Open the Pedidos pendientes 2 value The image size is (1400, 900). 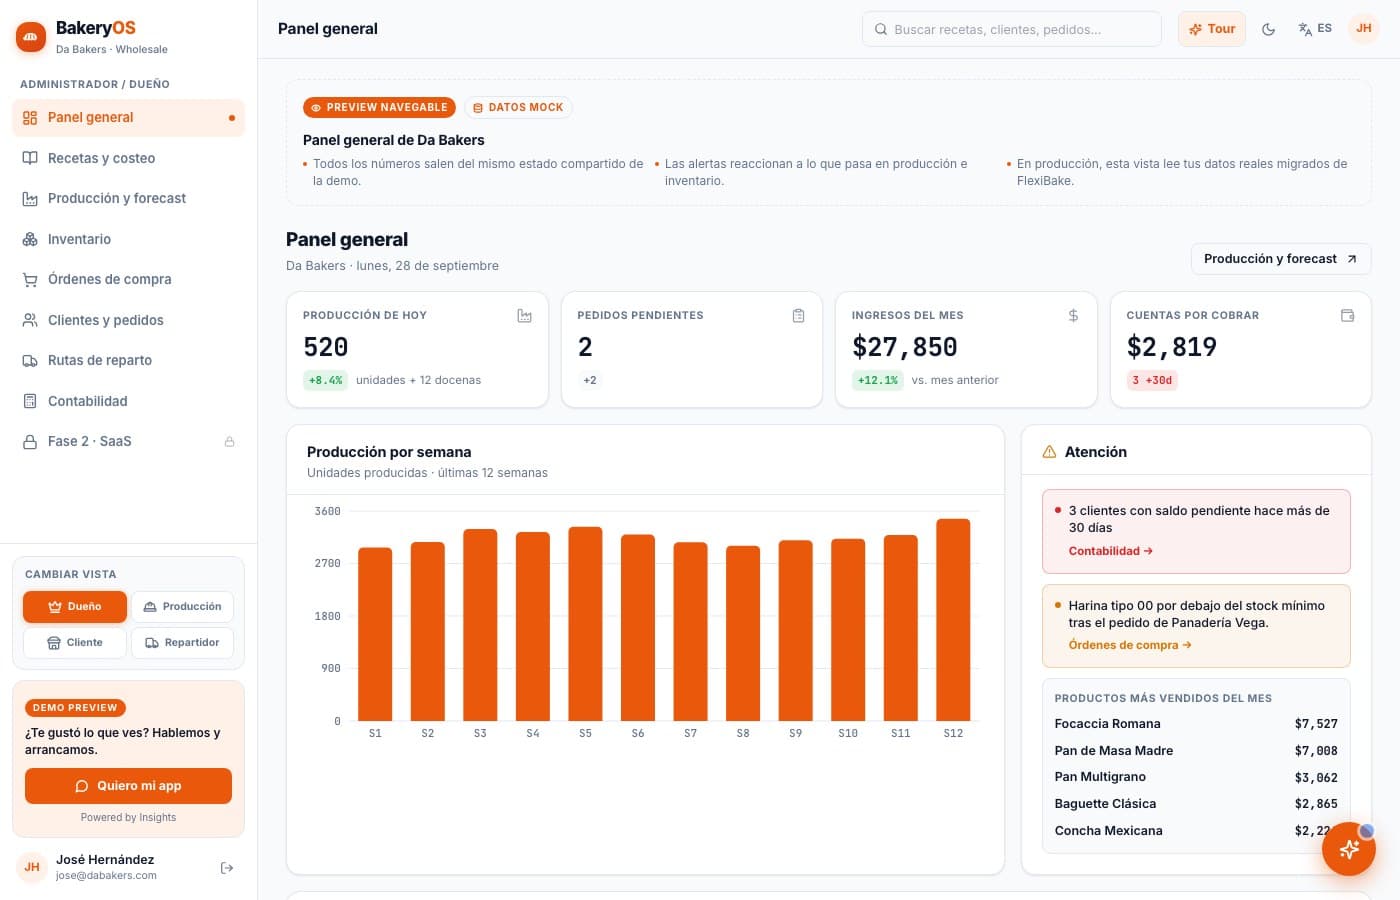click(586, 347)
